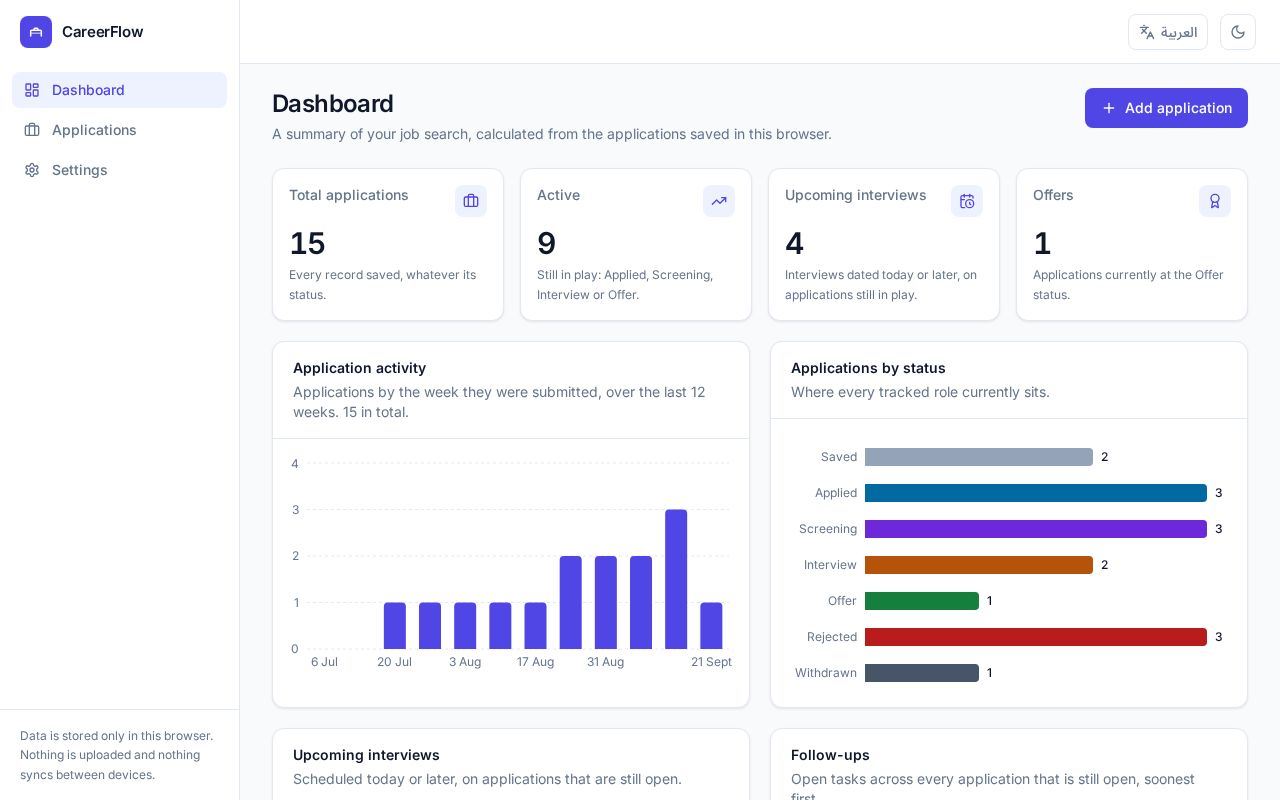Click the red Rejected status bar
Image resolution: width=1280 pixels, height=800 pixels.
tap(1036, 637)
